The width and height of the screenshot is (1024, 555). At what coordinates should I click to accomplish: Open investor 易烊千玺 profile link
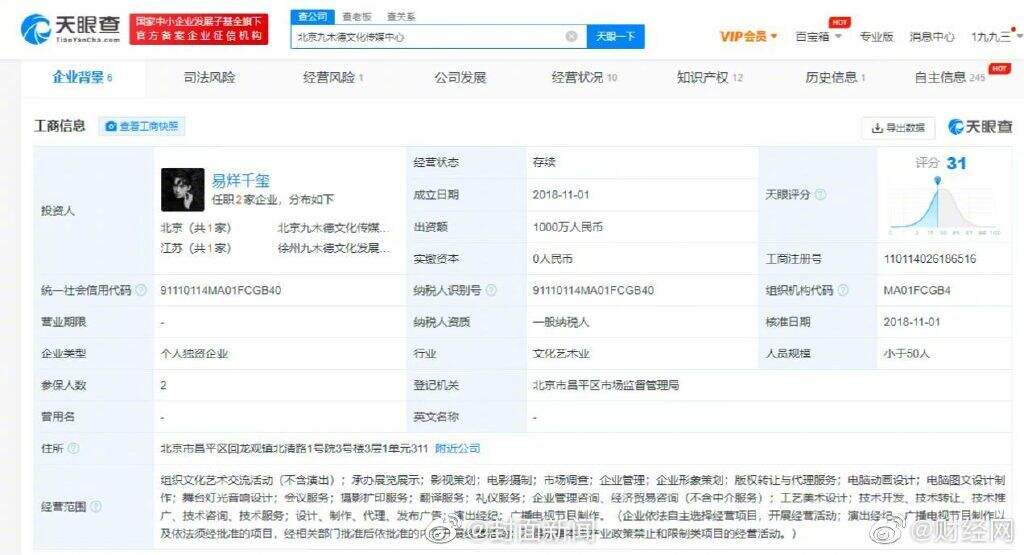[240, 181]
